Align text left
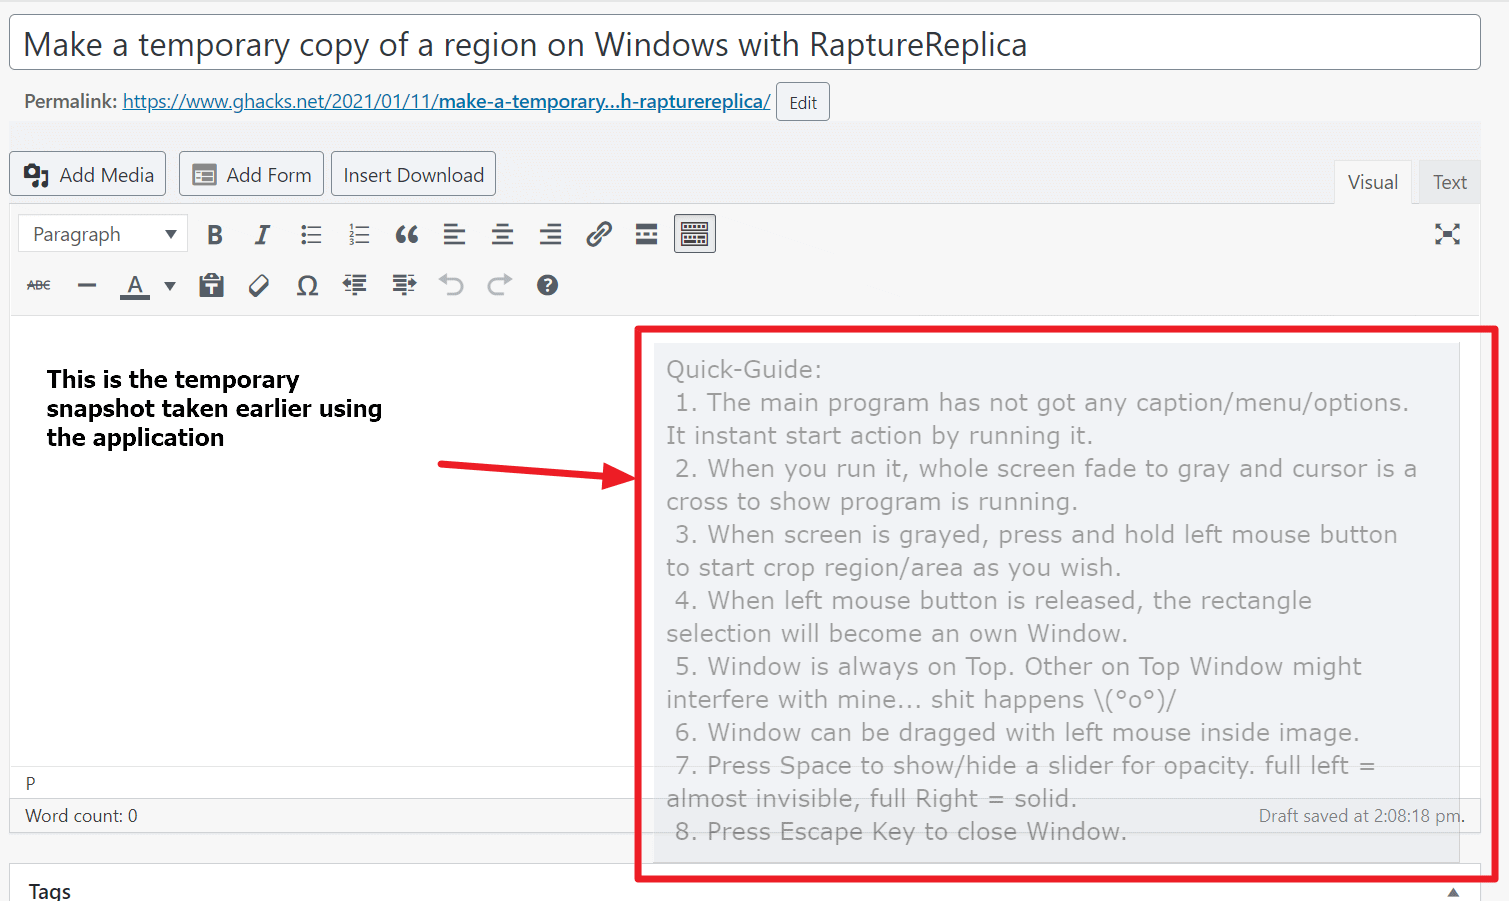Screen dimensions: 1509x901 (455, 235)
